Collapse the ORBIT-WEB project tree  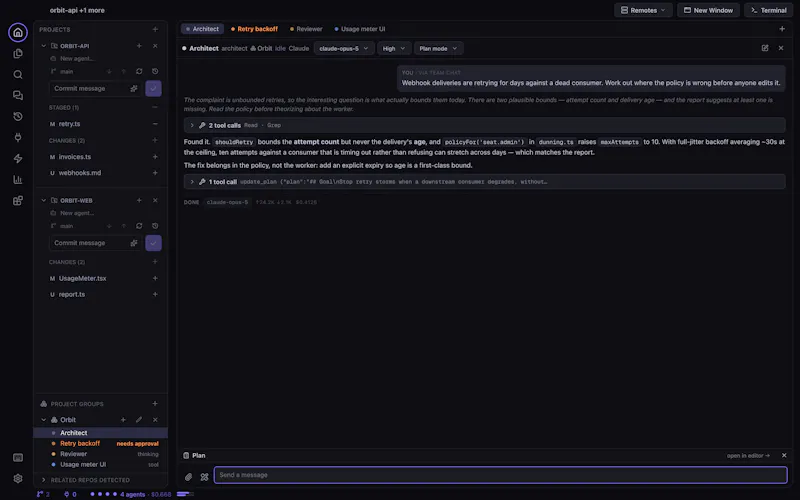43,201
